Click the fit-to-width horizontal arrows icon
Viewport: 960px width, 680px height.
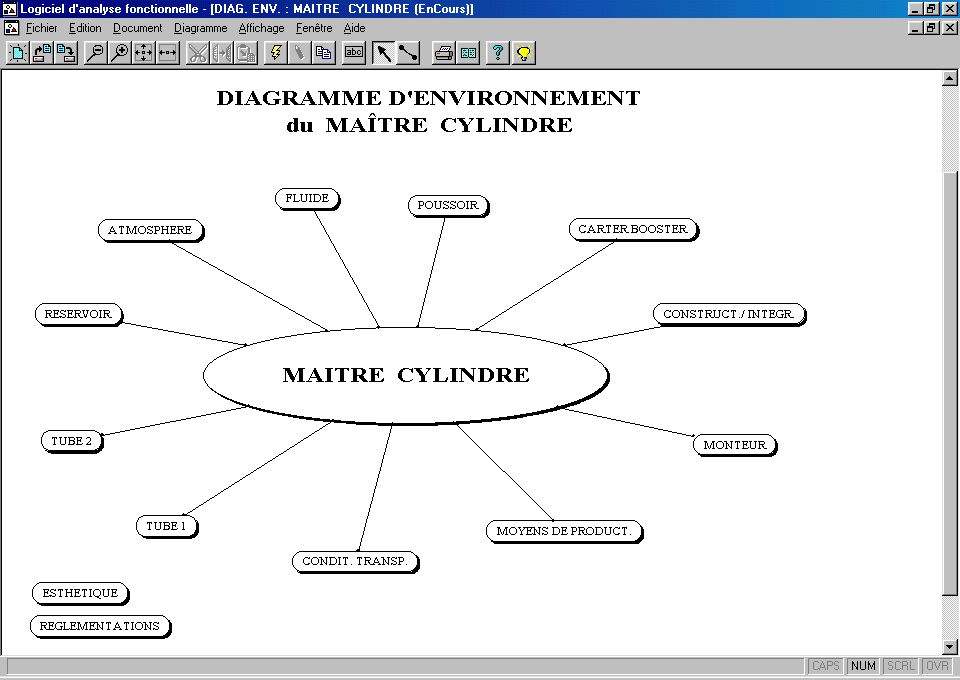pos(167,53)
